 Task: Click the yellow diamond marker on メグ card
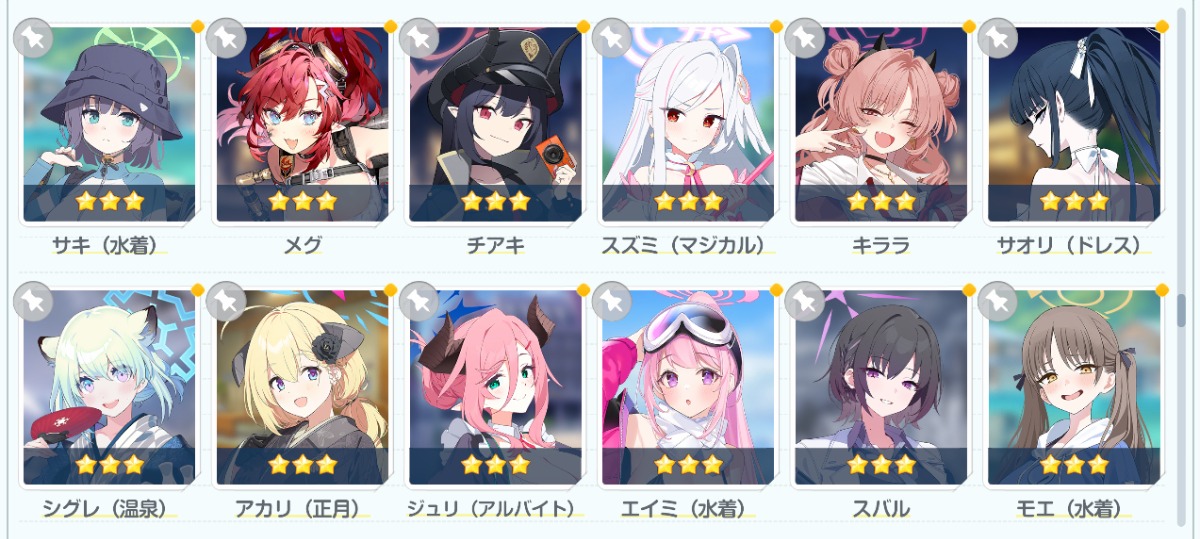point(390,25)
